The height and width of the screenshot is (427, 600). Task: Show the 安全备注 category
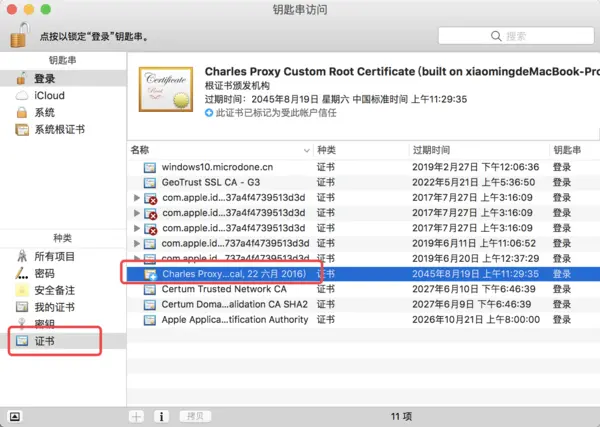click(x=63, y=290)
